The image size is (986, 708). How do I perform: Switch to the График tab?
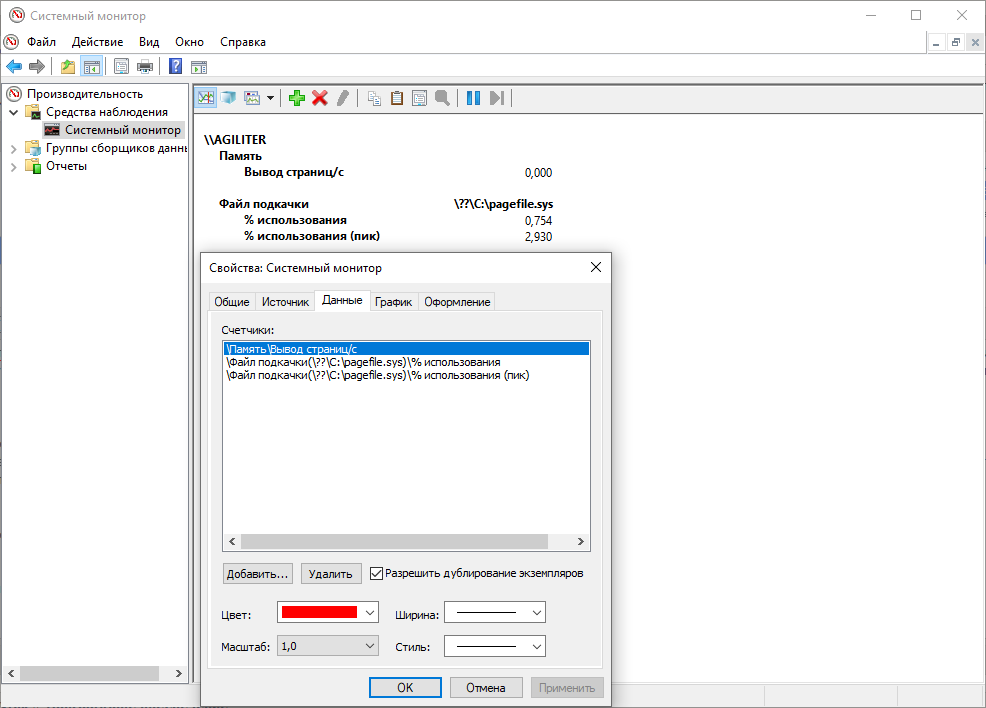394,302
